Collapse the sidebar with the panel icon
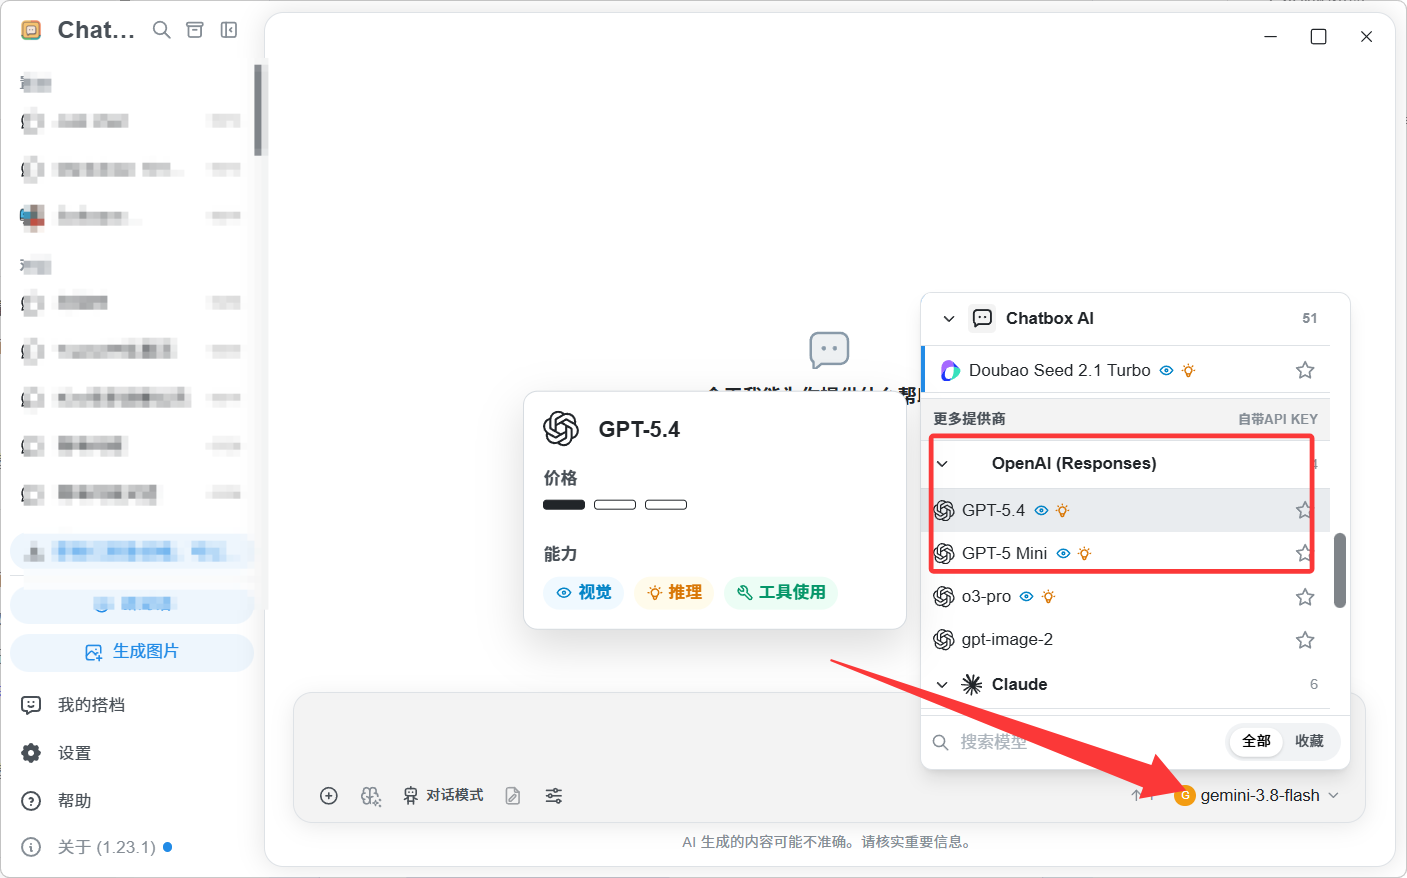This screenshot has height=878, width=1407. tap(229, 30)
